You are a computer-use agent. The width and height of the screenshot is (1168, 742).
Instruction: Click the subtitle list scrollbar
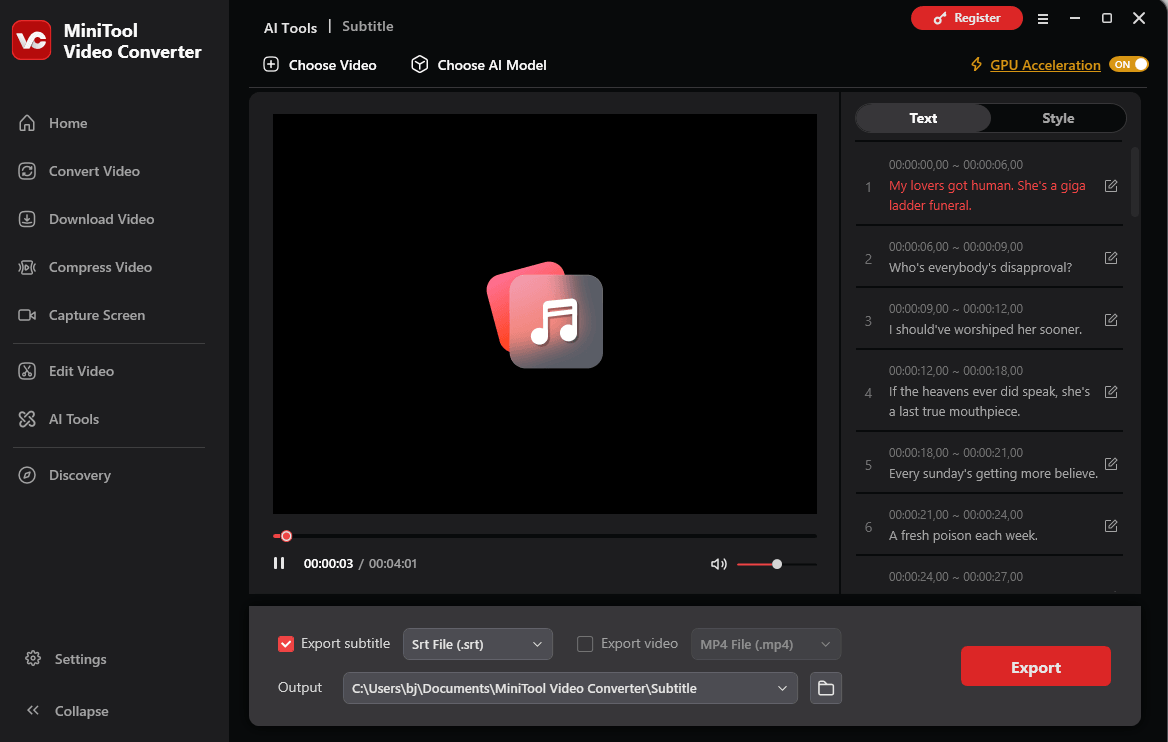pos(1134,182)
